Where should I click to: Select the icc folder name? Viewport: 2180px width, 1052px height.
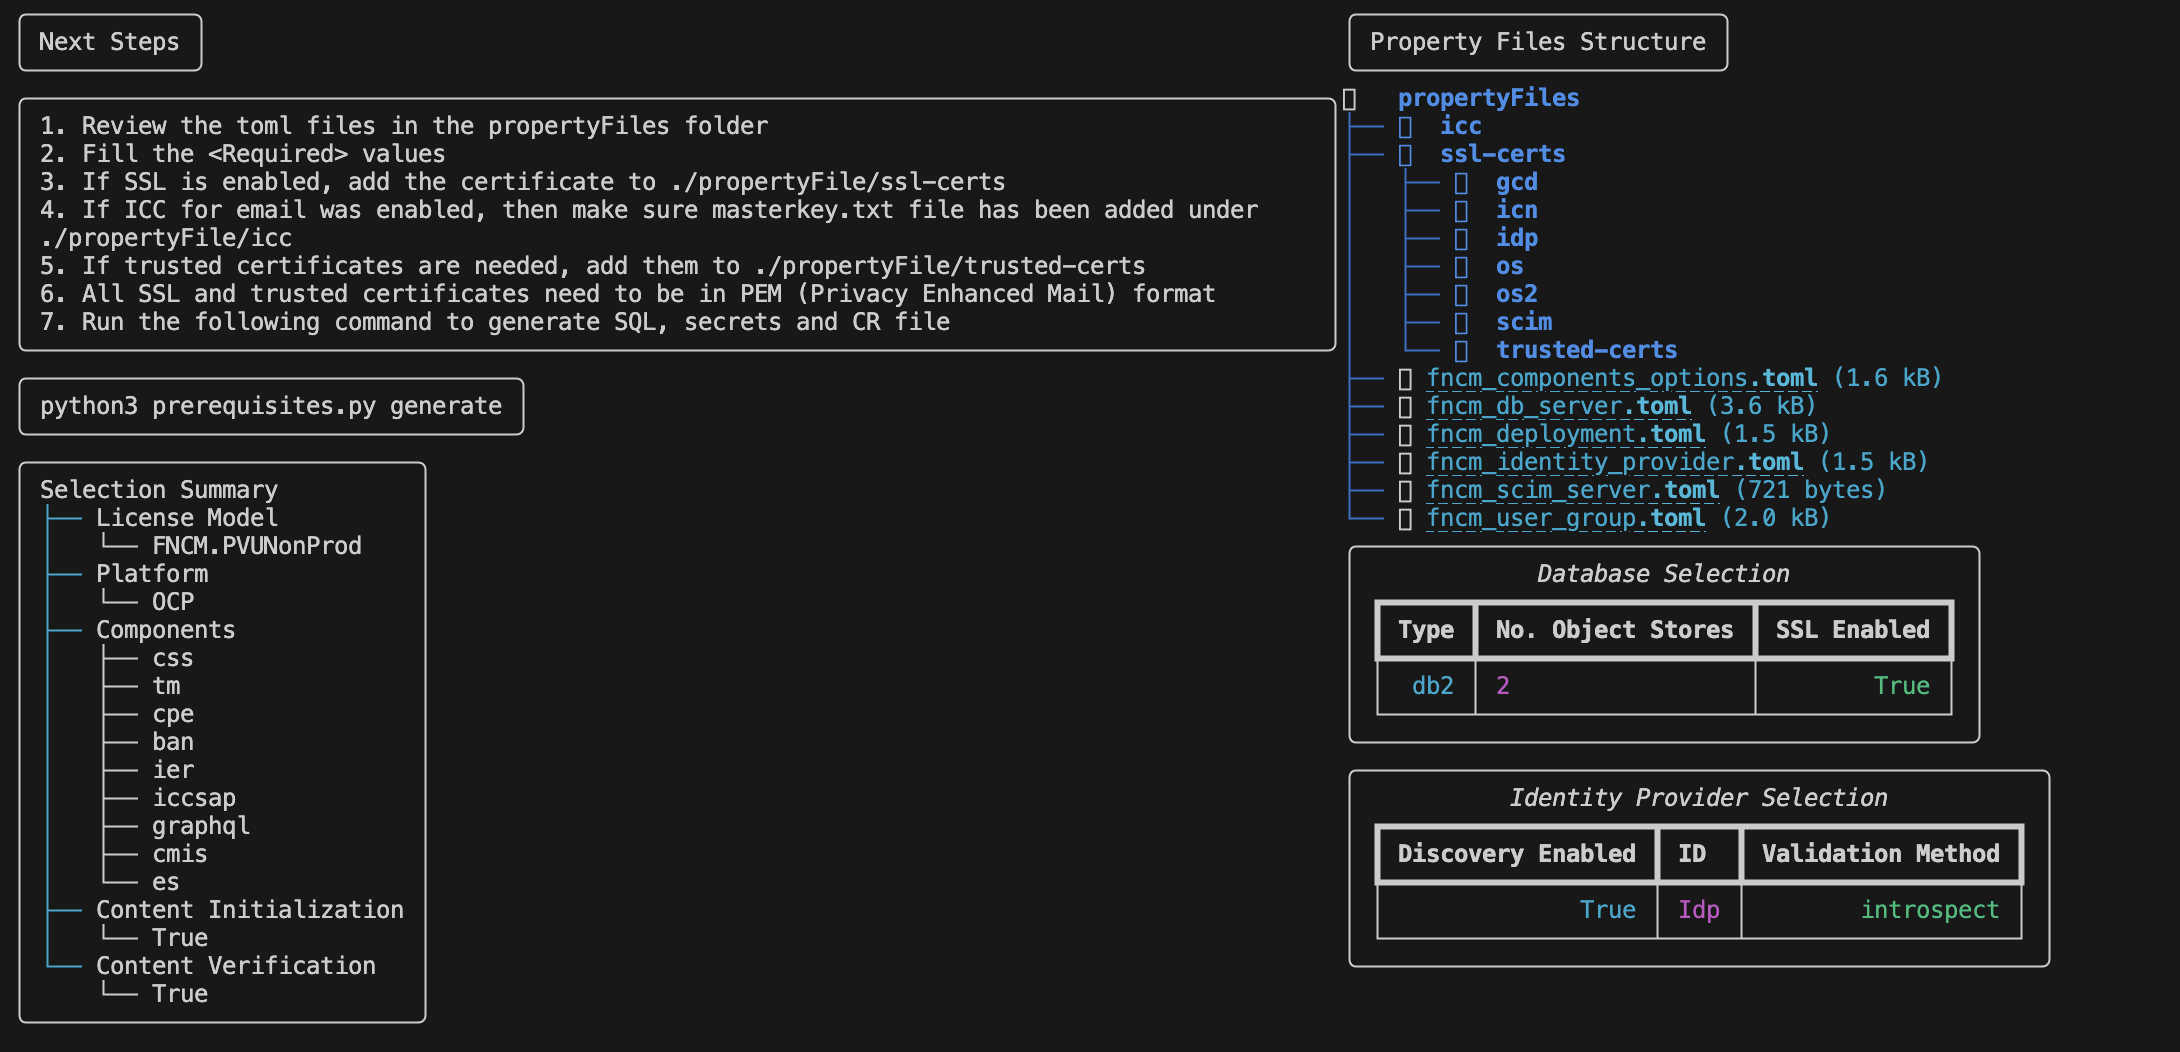1460,126
